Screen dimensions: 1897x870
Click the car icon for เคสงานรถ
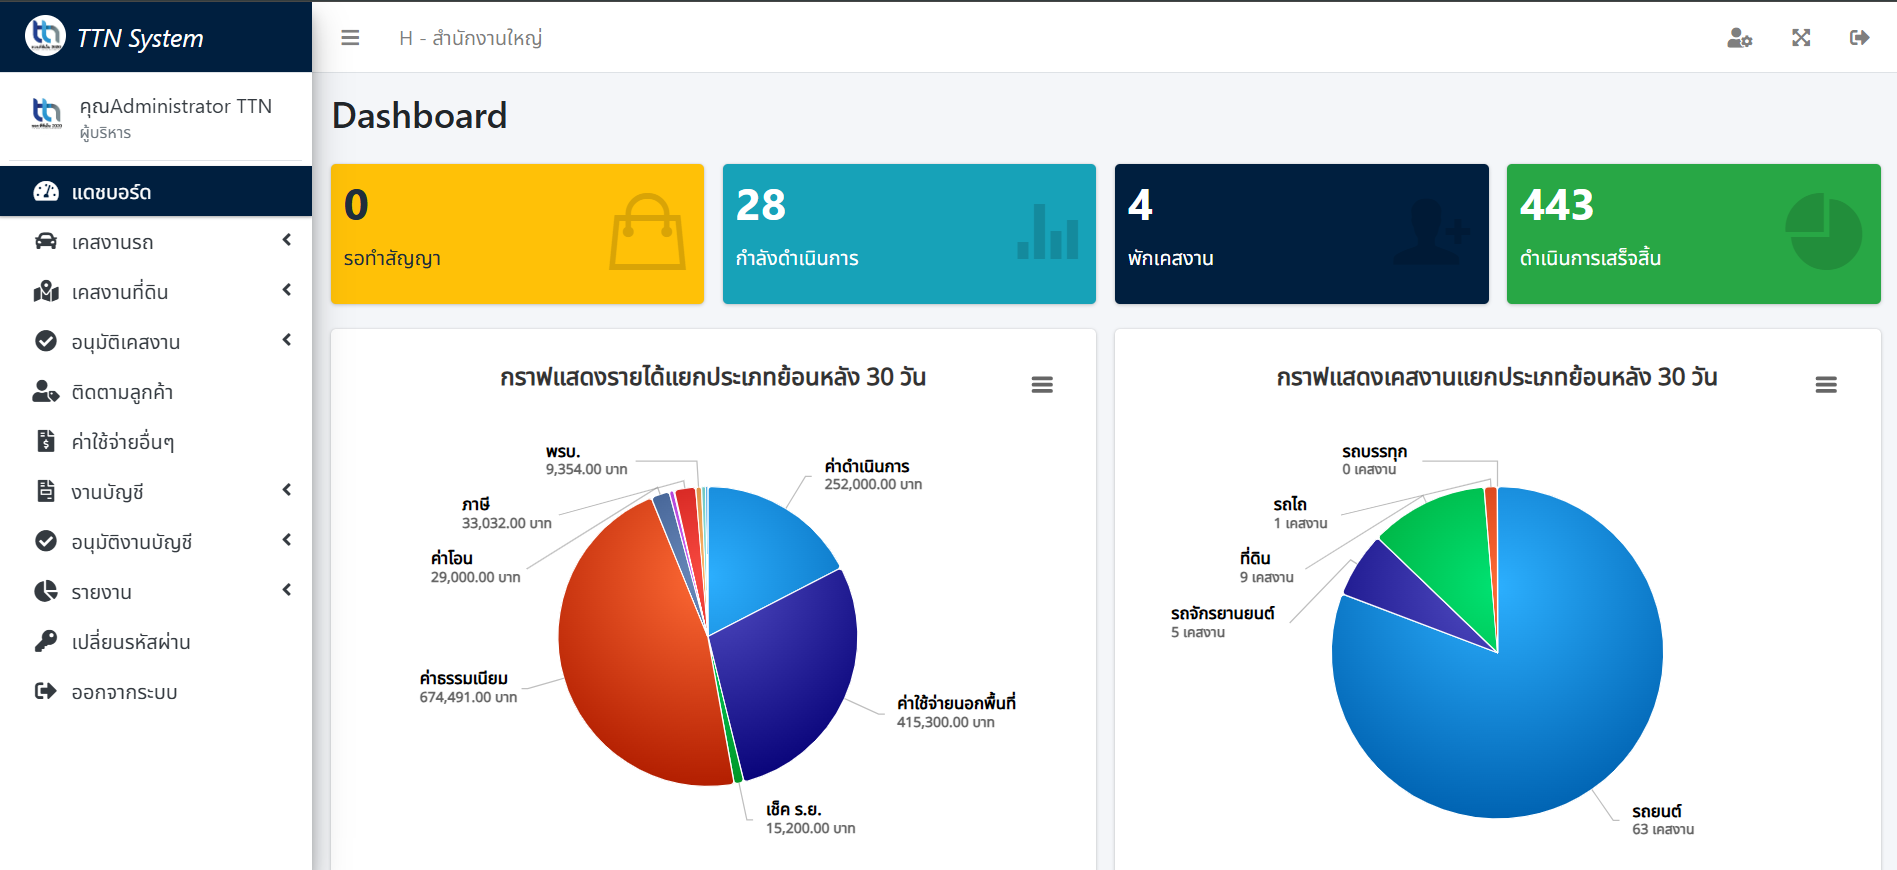coord(46,241)
